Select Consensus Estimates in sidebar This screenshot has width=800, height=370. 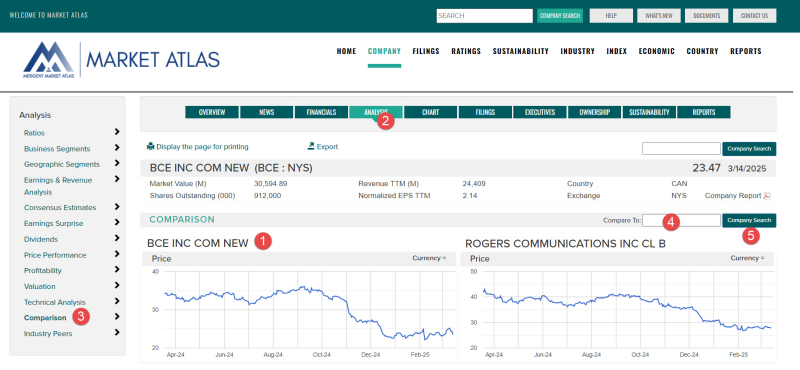pos(60,208)
